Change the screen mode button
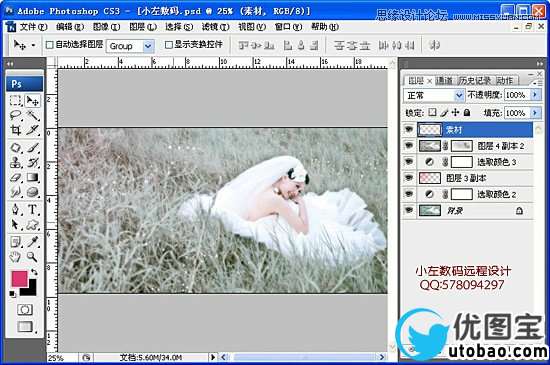The width and height of the screenshot is (550, 365). click(25, 327)
